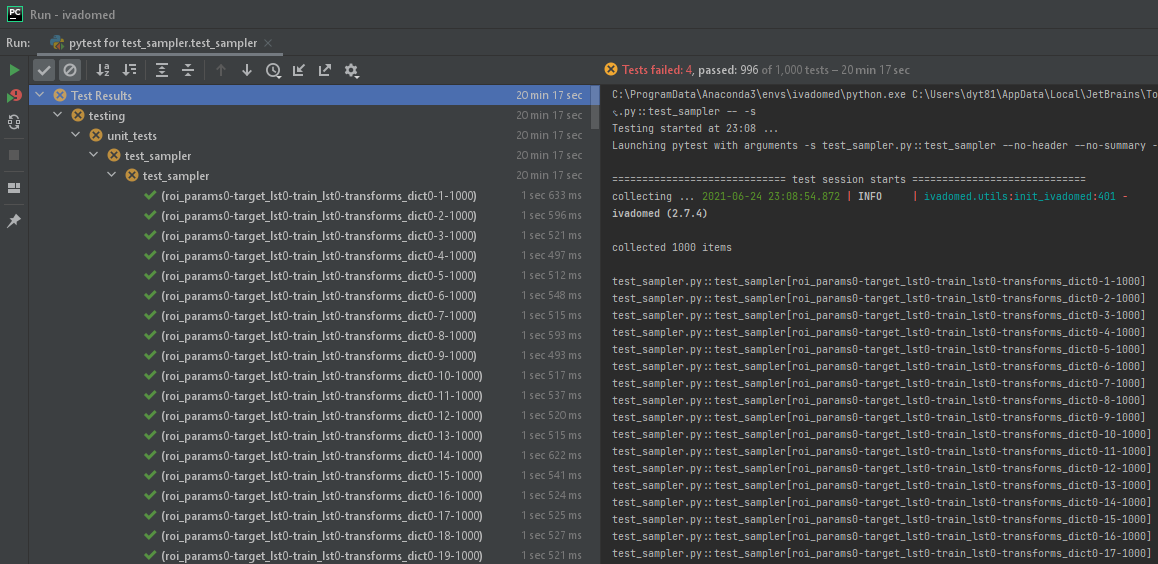Click green check of test dict0-19-1000
Screen dimensions: 1158x564
click(x=150, y=554)
